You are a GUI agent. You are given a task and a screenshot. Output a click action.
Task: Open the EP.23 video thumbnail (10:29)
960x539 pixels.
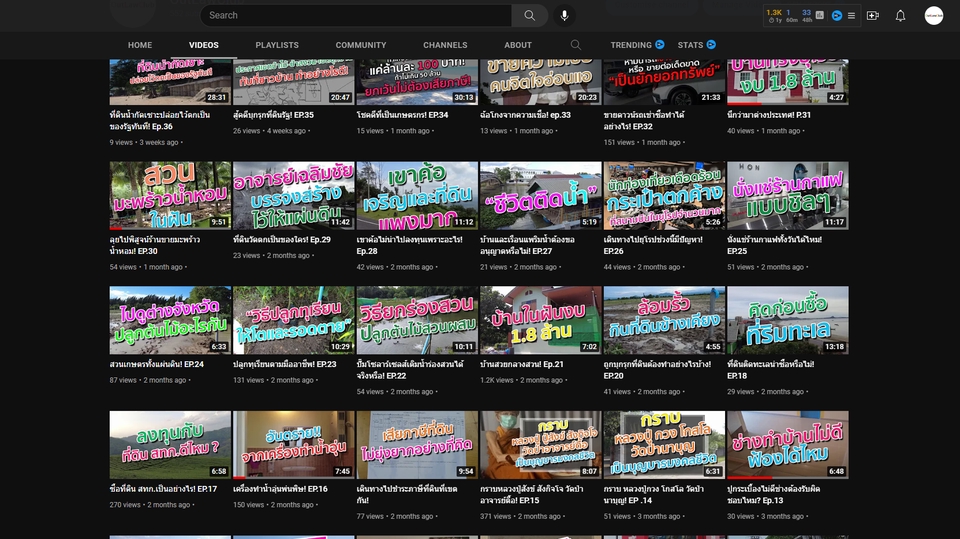pyautogui.click(x=294, y=320)
